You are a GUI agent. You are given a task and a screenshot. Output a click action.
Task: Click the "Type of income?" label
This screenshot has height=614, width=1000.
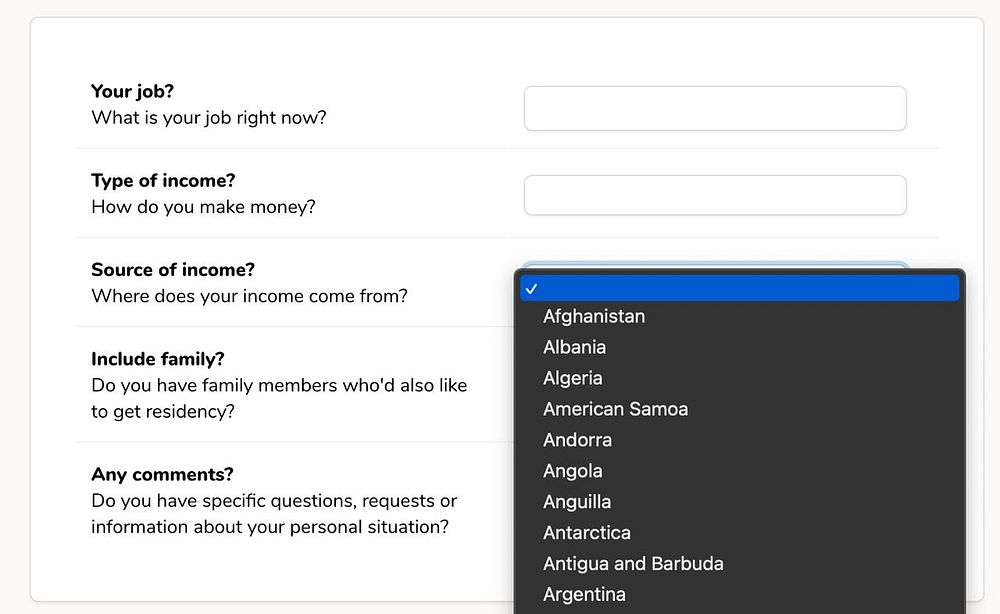pos(163,180)
